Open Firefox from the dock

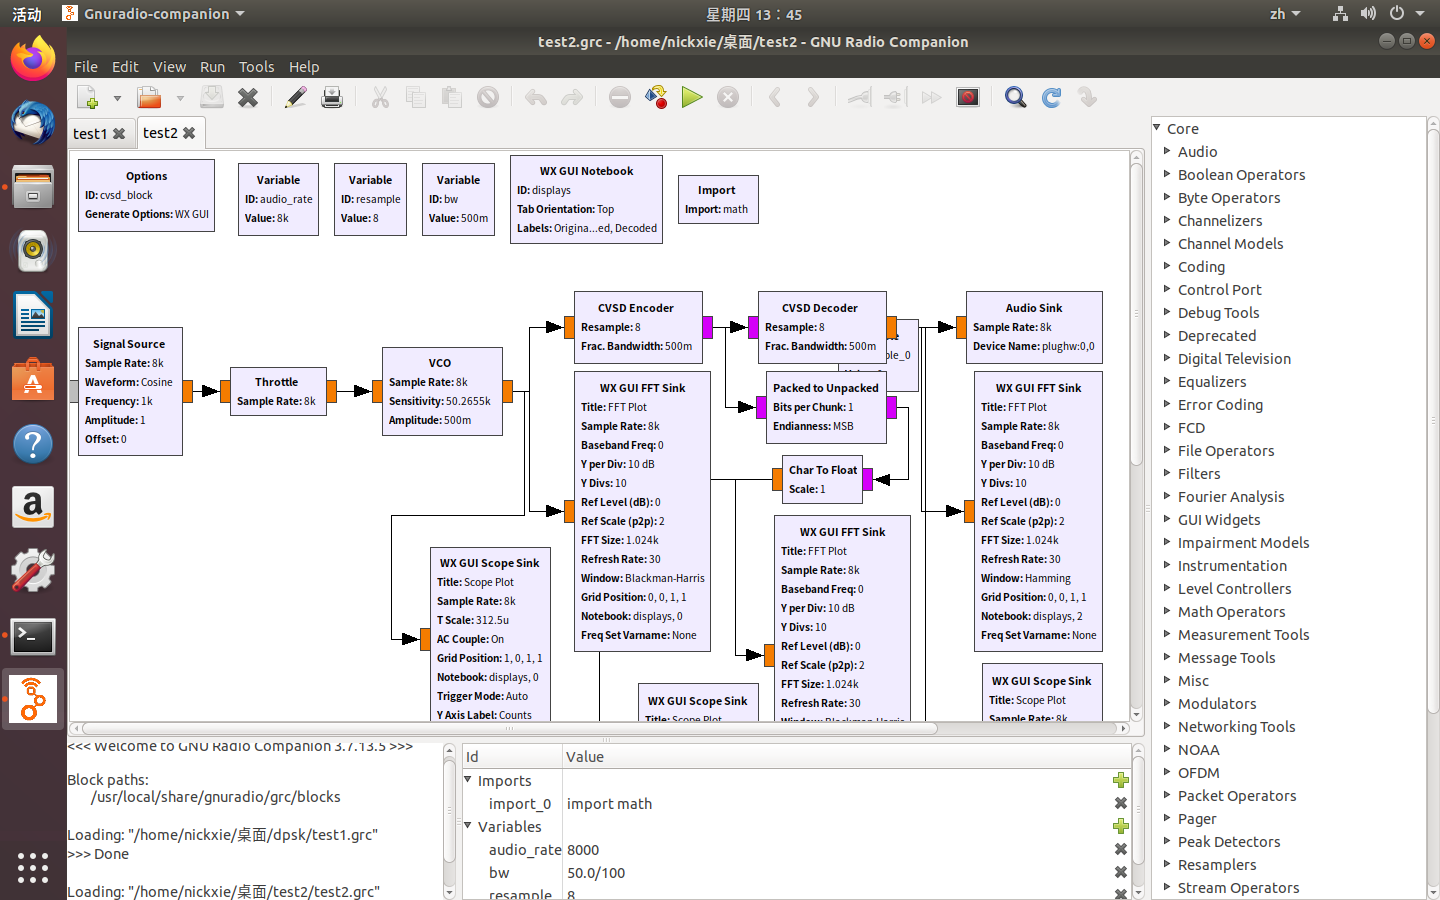pyautogui.click(x=33, y=59)
